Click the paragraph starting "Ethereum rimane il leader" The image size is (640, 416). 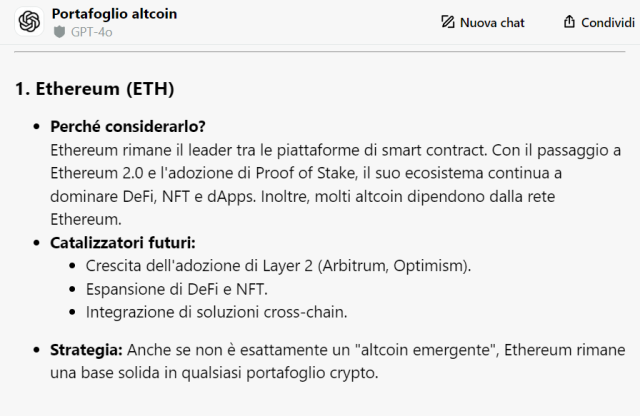(x=336, y=185)
